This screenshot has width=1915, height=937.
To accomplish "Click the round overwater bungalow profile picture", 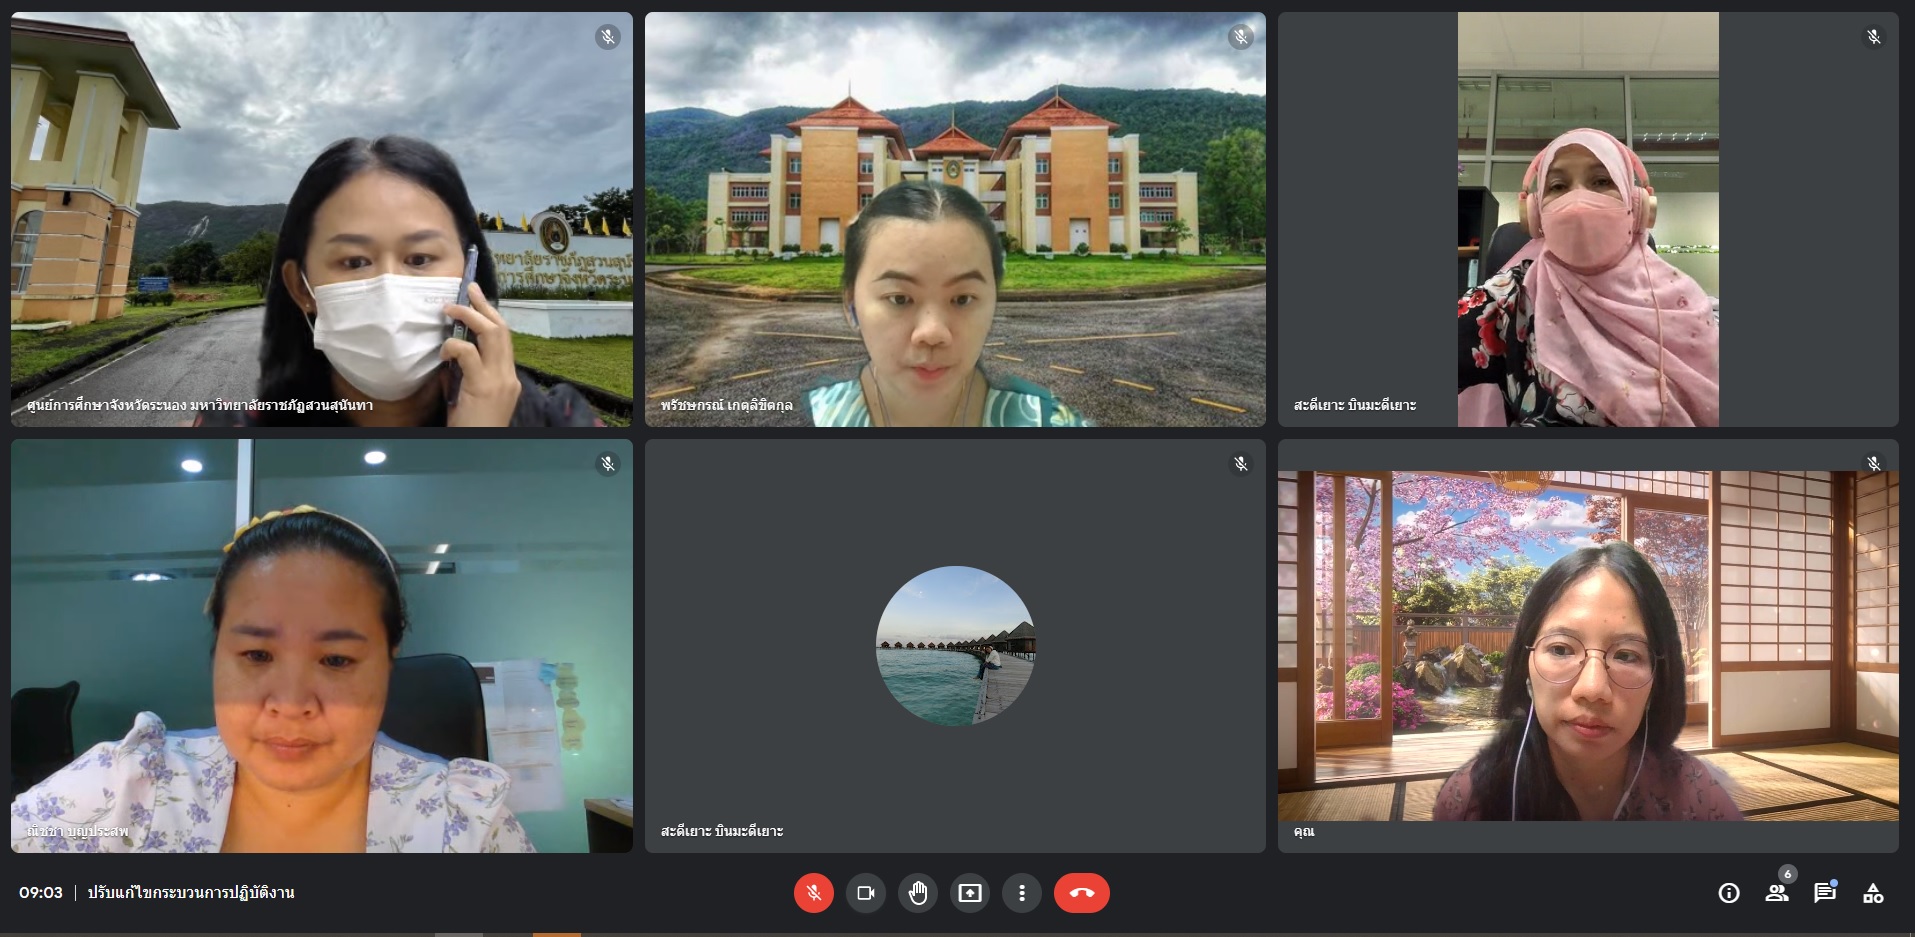I will click(955, 646).
